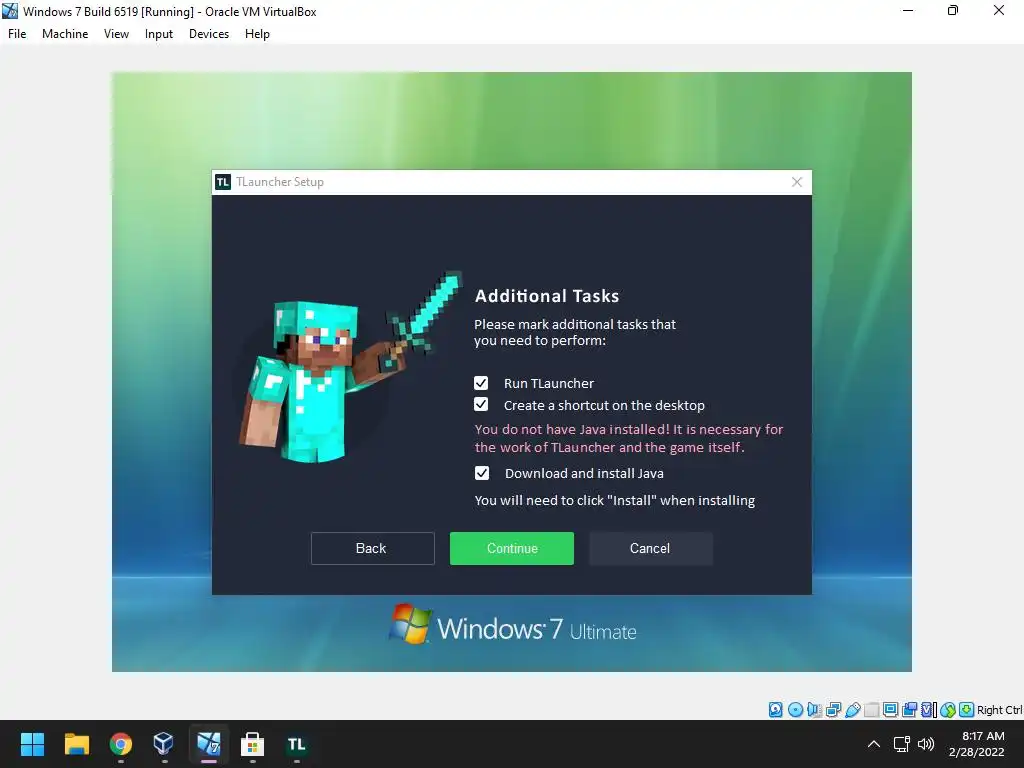Open Microsoft Store from taskbar
Viewport: 1024px width, 768px height.
(x=252, y=744)
